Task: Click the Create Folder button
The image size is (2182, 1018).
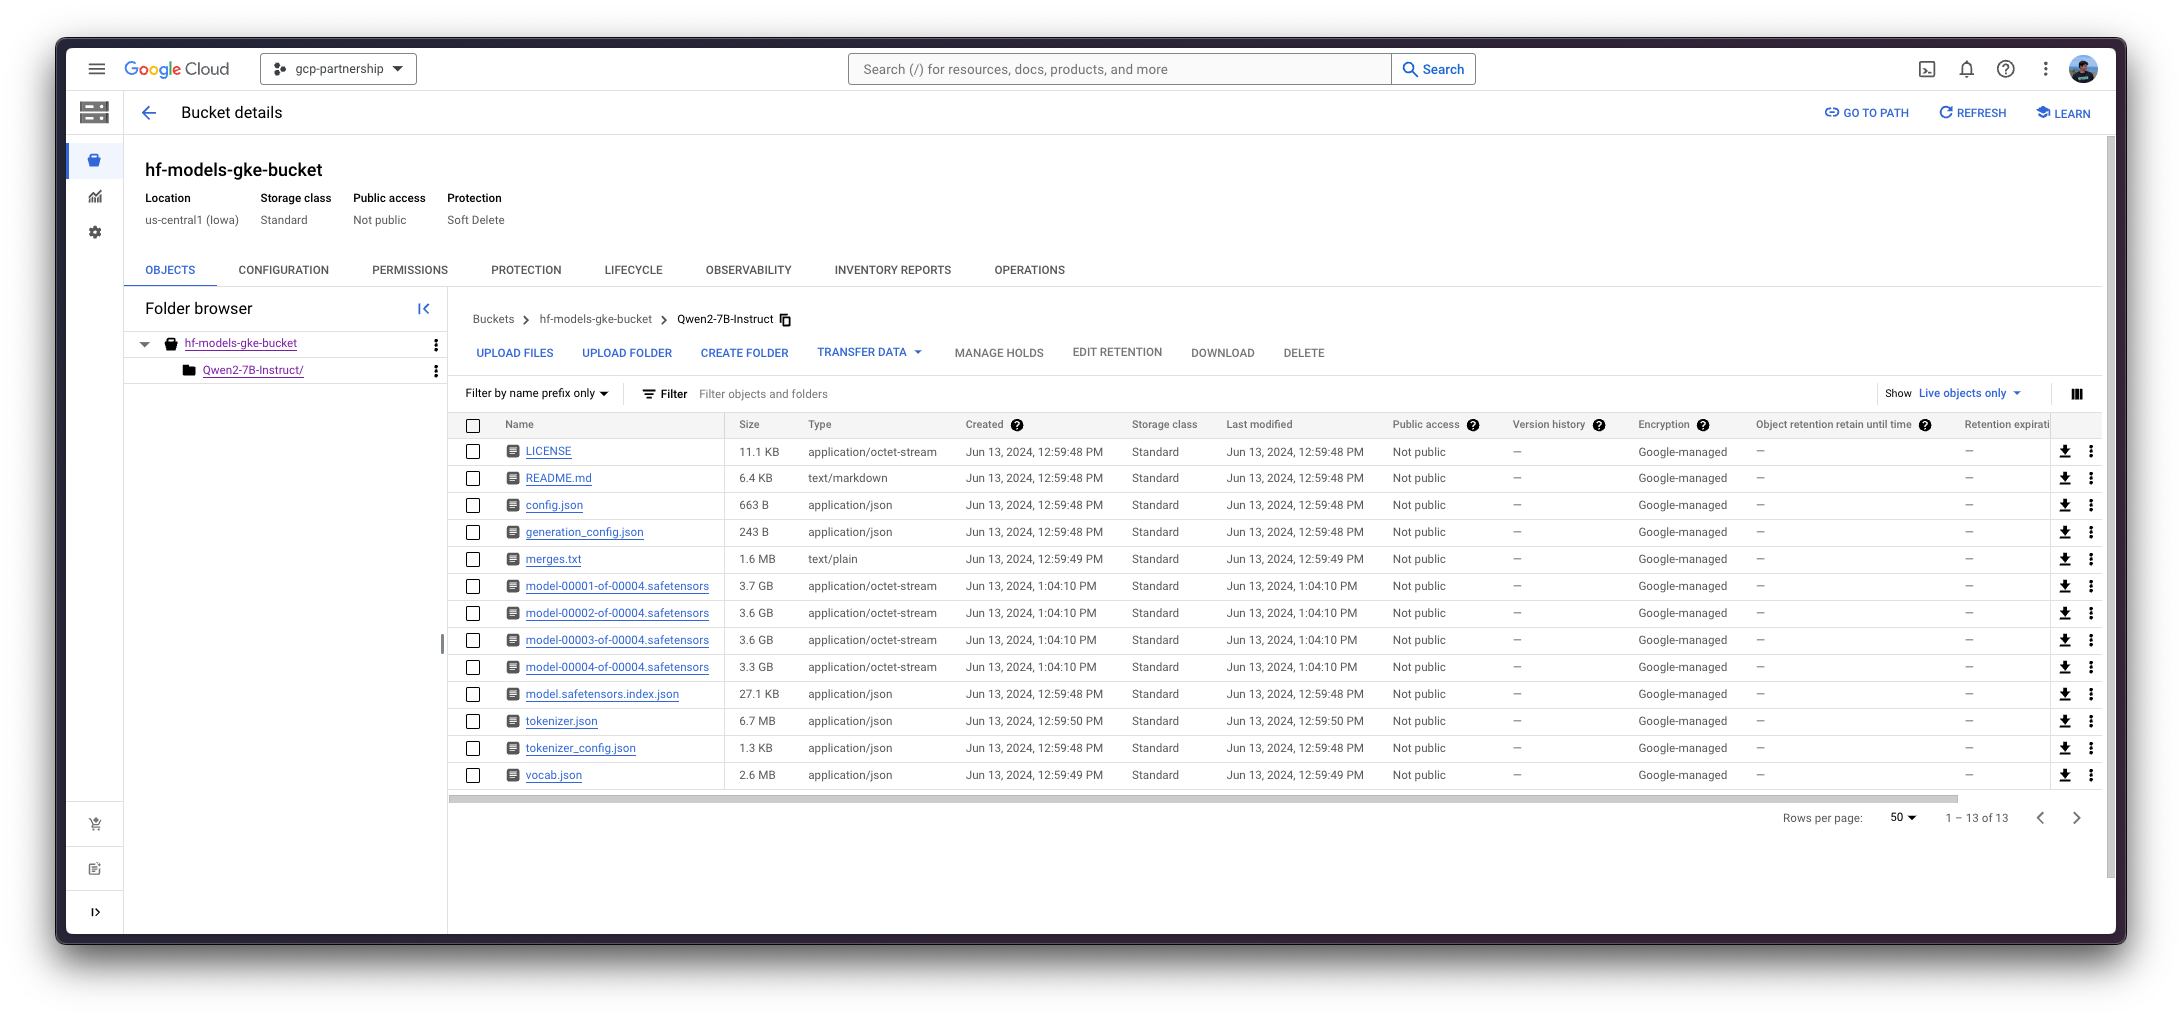Action: [744, 353]
